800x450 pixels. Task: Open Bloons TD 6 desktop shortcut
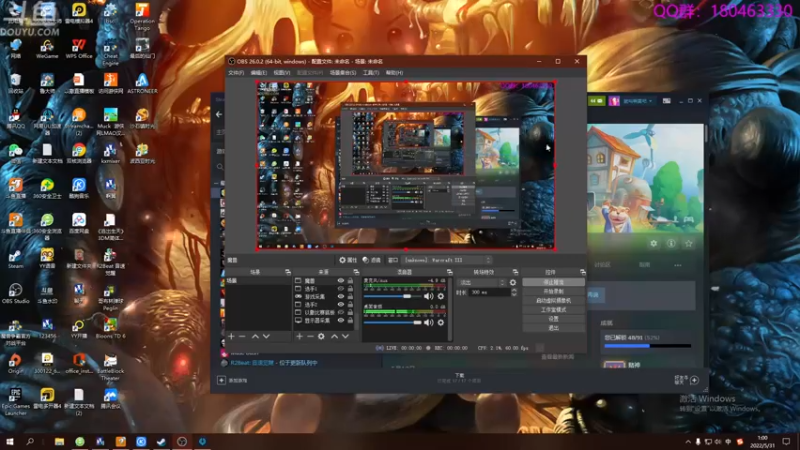[110, 328]
